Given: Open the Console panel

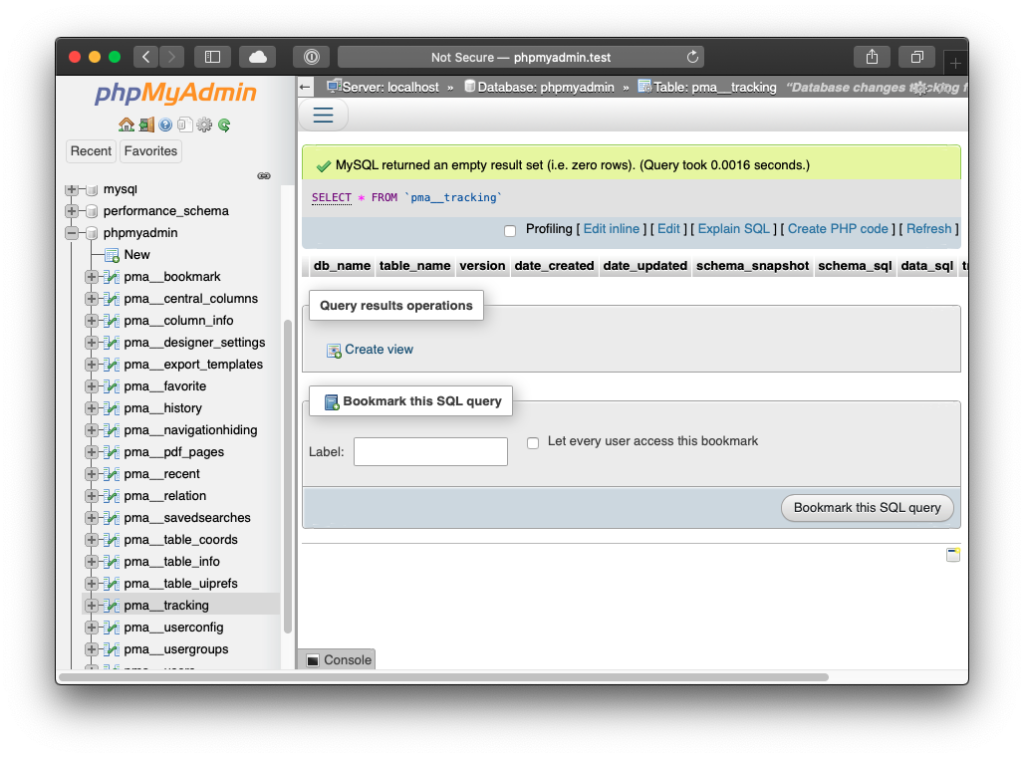Looking at the screenshot, I should 338,660.
